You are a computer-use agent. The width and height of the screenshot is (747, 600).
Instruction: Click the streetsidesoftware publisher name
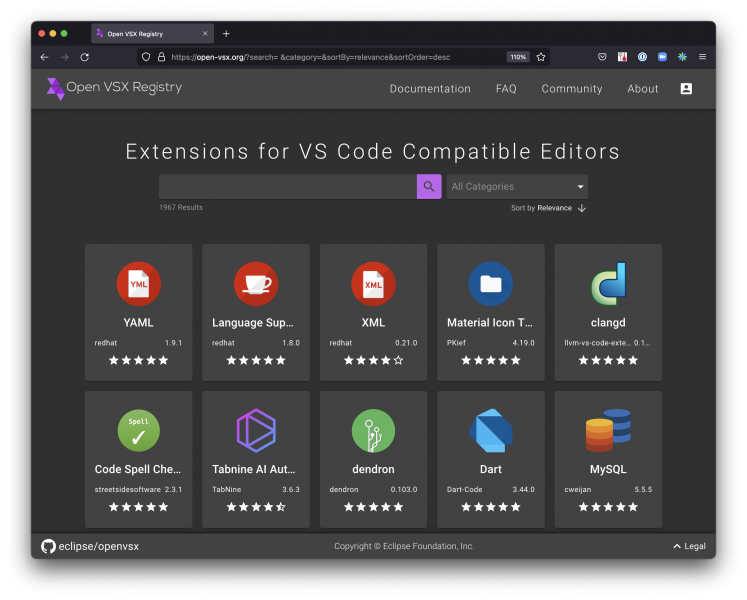coord(128,489)
